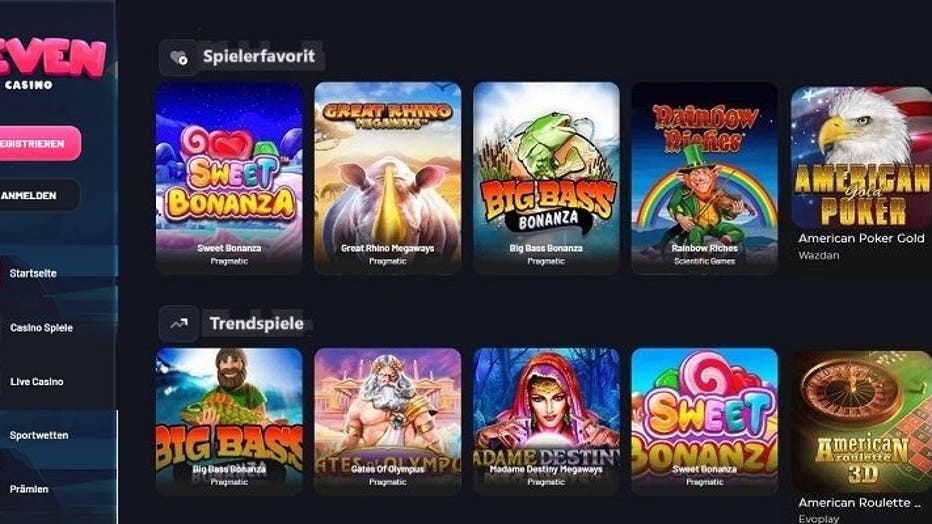Launch Big Bass Bonanza from Spielerfavorit row

[546, 178]
